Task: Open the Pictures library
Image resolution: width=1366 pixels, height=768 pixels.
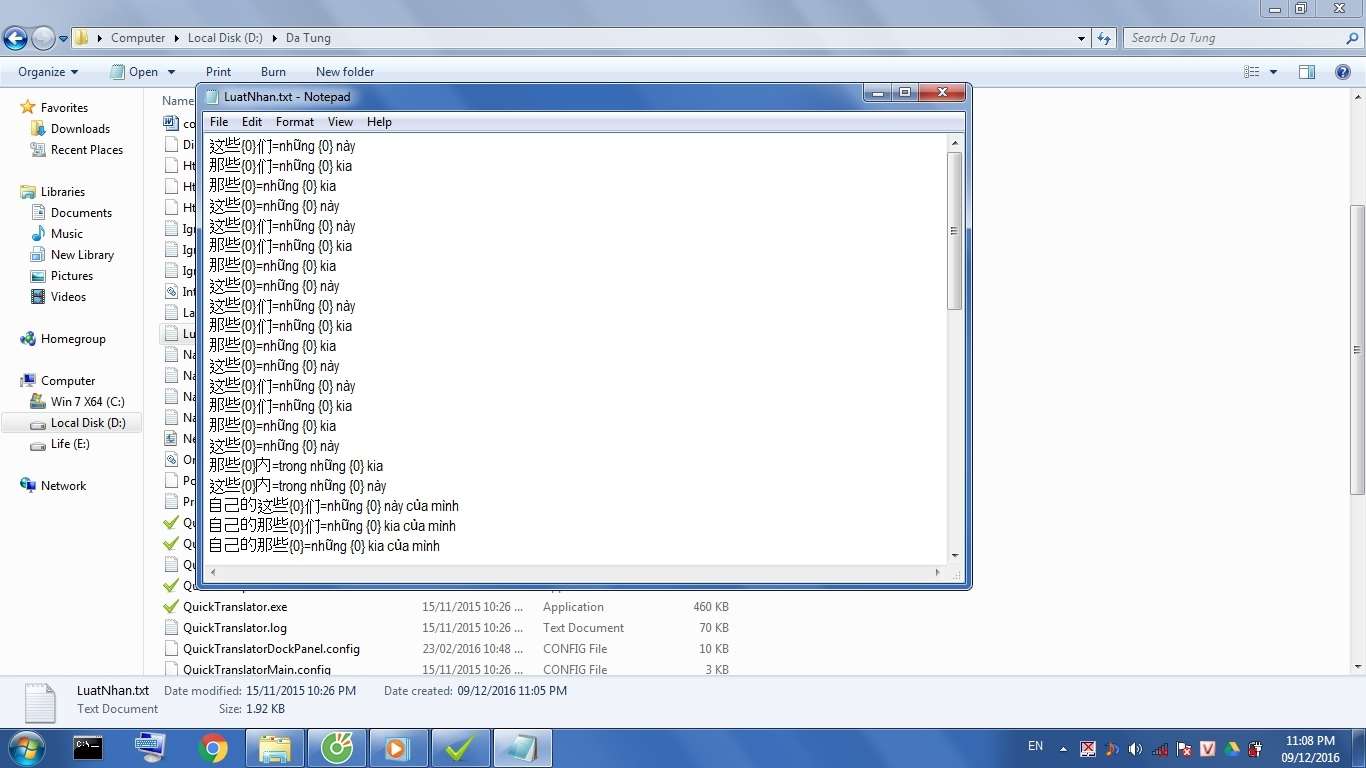Action: 71,276
